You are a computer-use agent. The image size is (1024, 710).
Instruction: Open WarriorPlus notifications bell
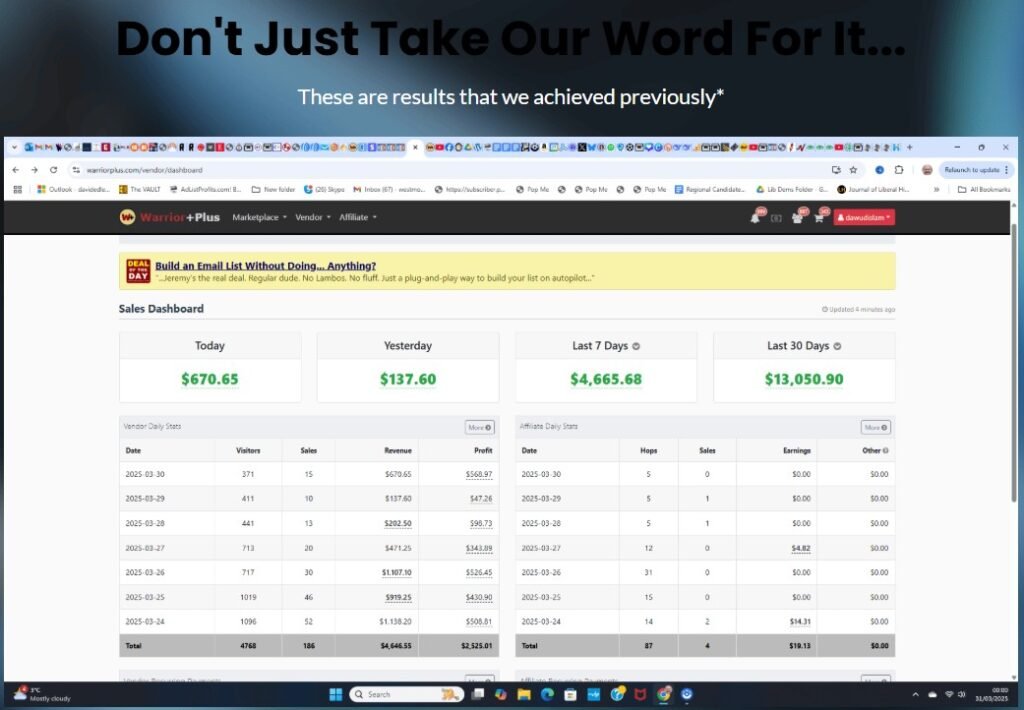point(756,218)
